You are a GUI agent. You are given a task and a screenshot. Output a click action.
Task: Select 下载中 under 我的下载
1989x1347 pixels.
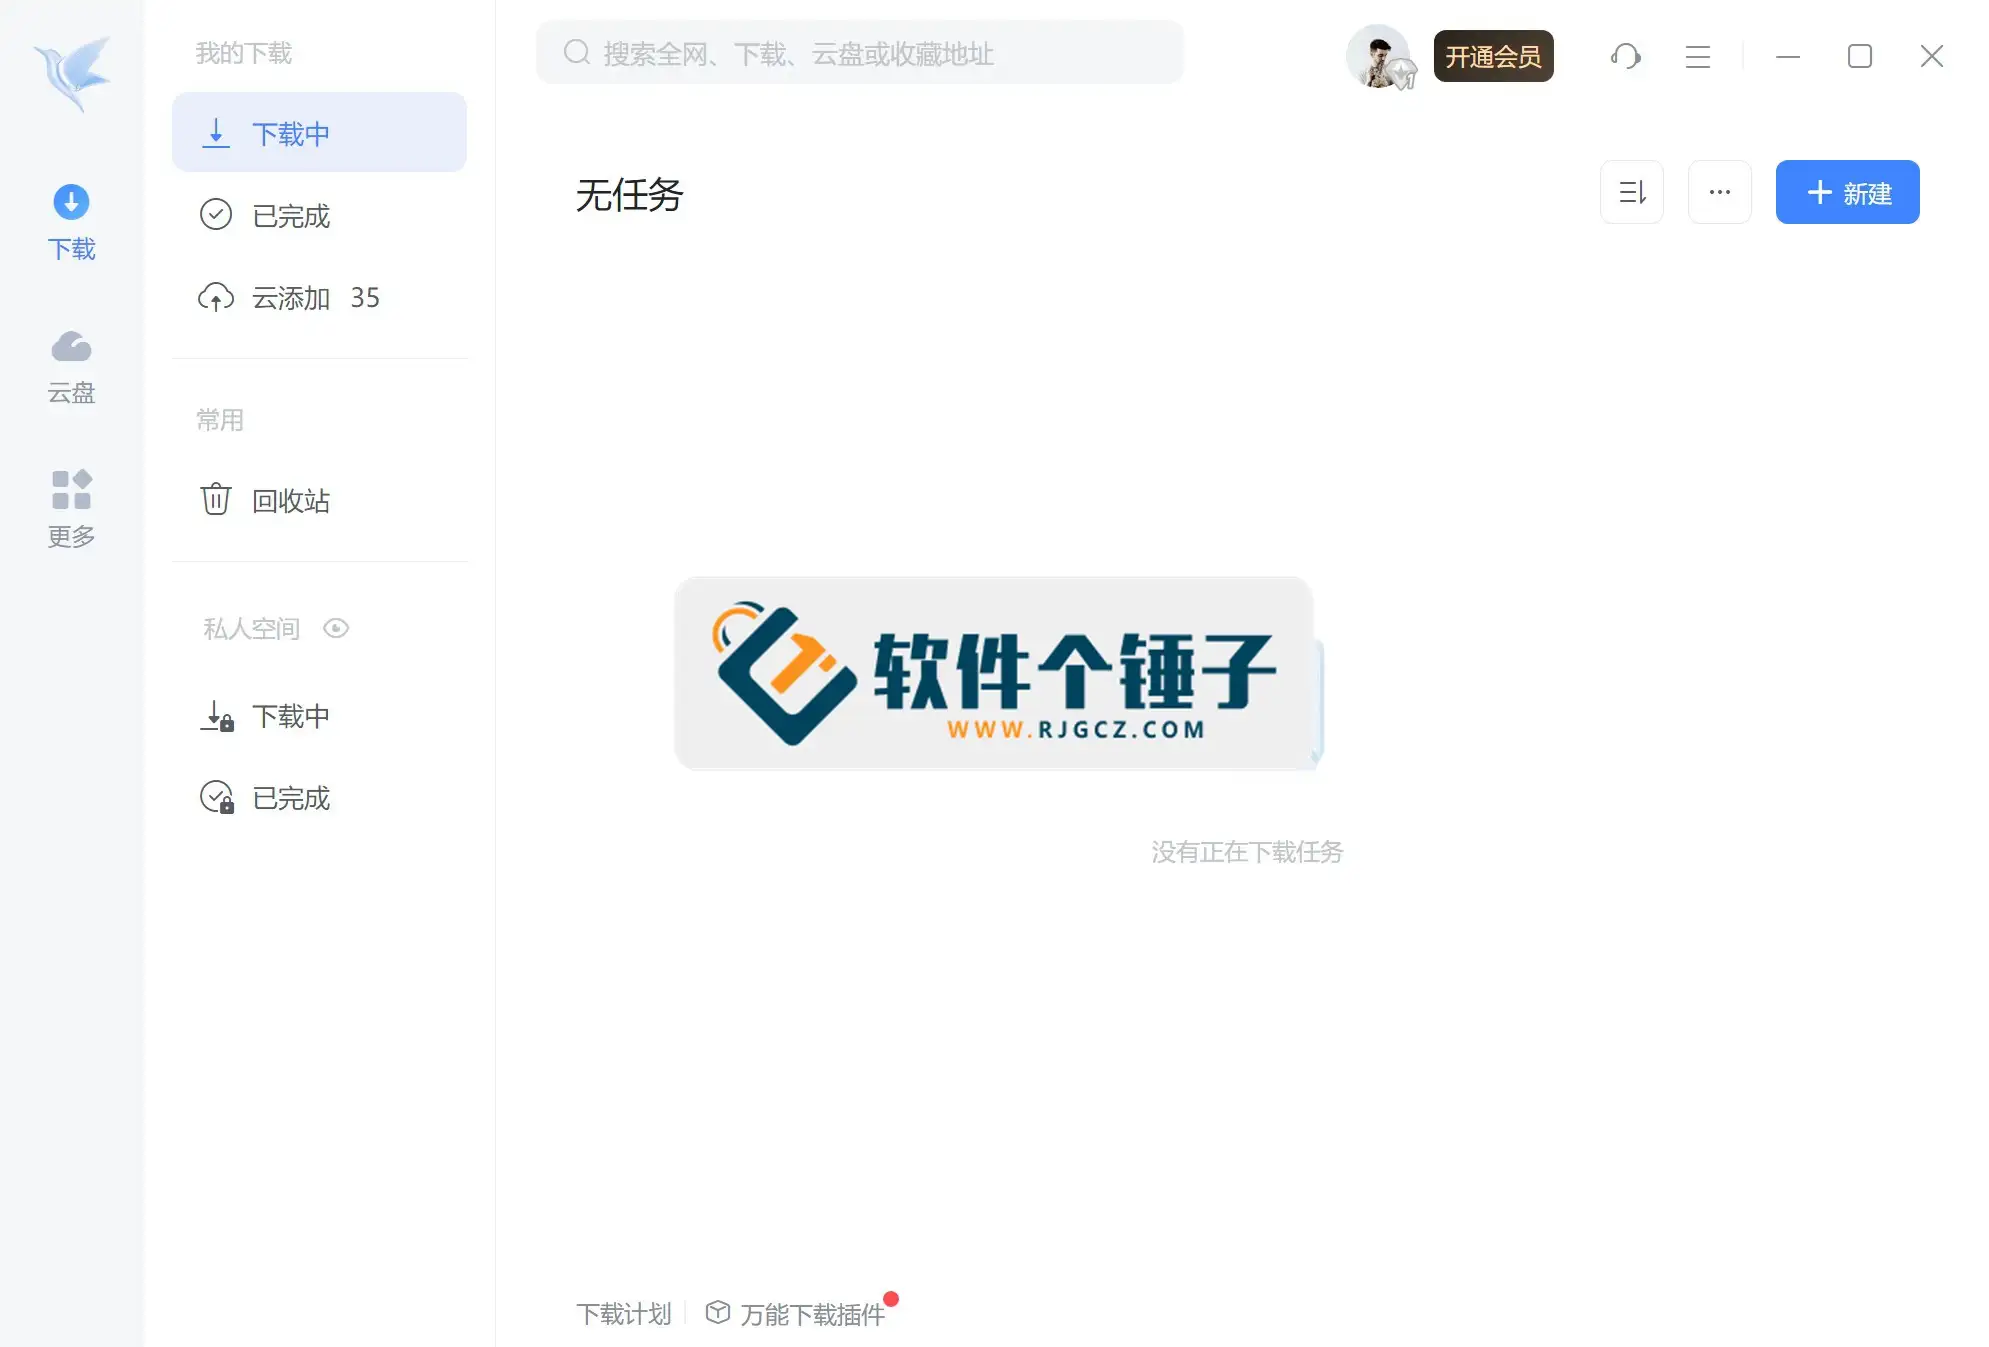tap(319, 133)
